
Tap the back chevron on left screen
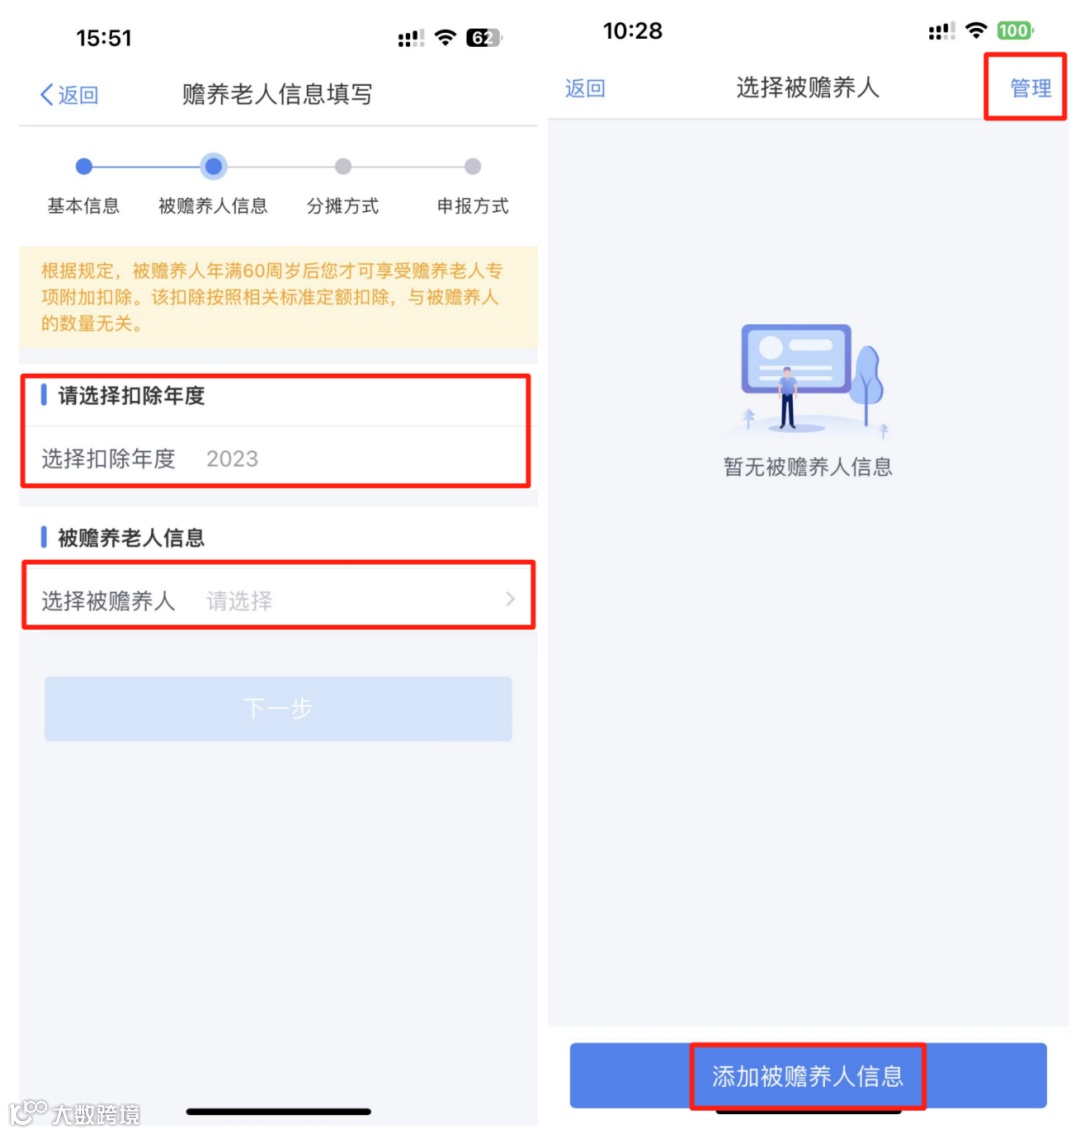(x=47, y=95)
